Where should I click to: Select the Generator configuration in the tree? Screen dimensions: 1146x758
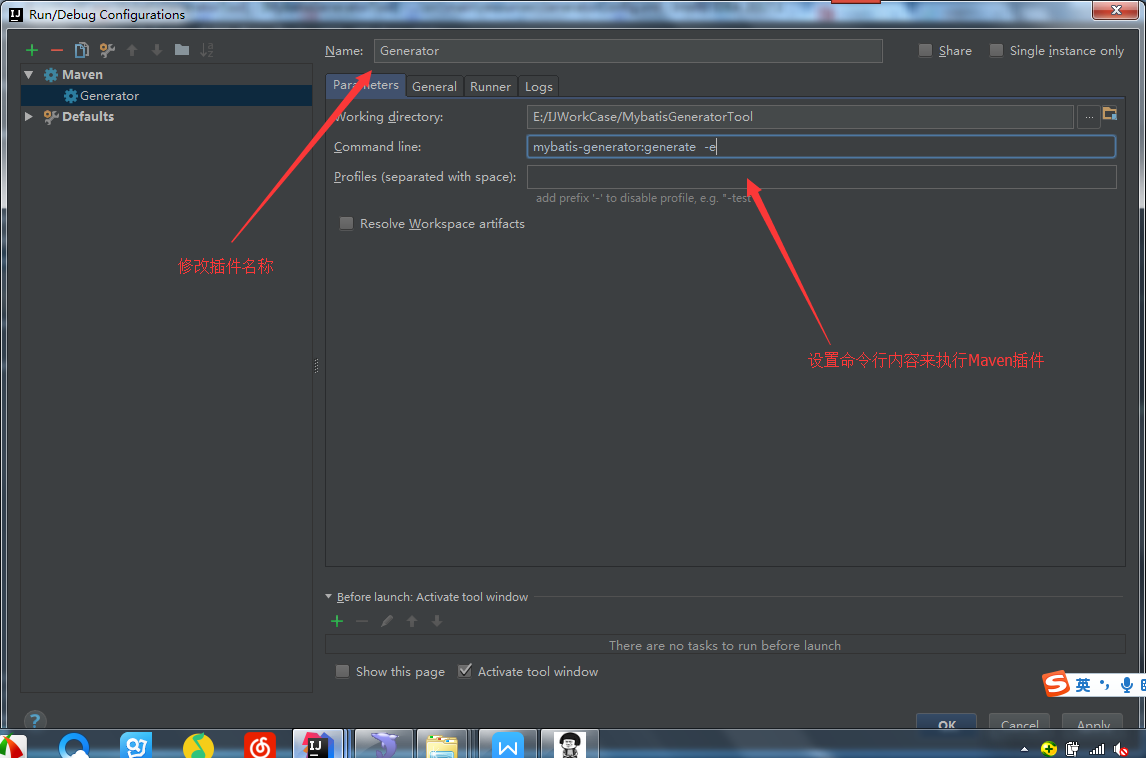pyautogui.click(x=167, y=96)
